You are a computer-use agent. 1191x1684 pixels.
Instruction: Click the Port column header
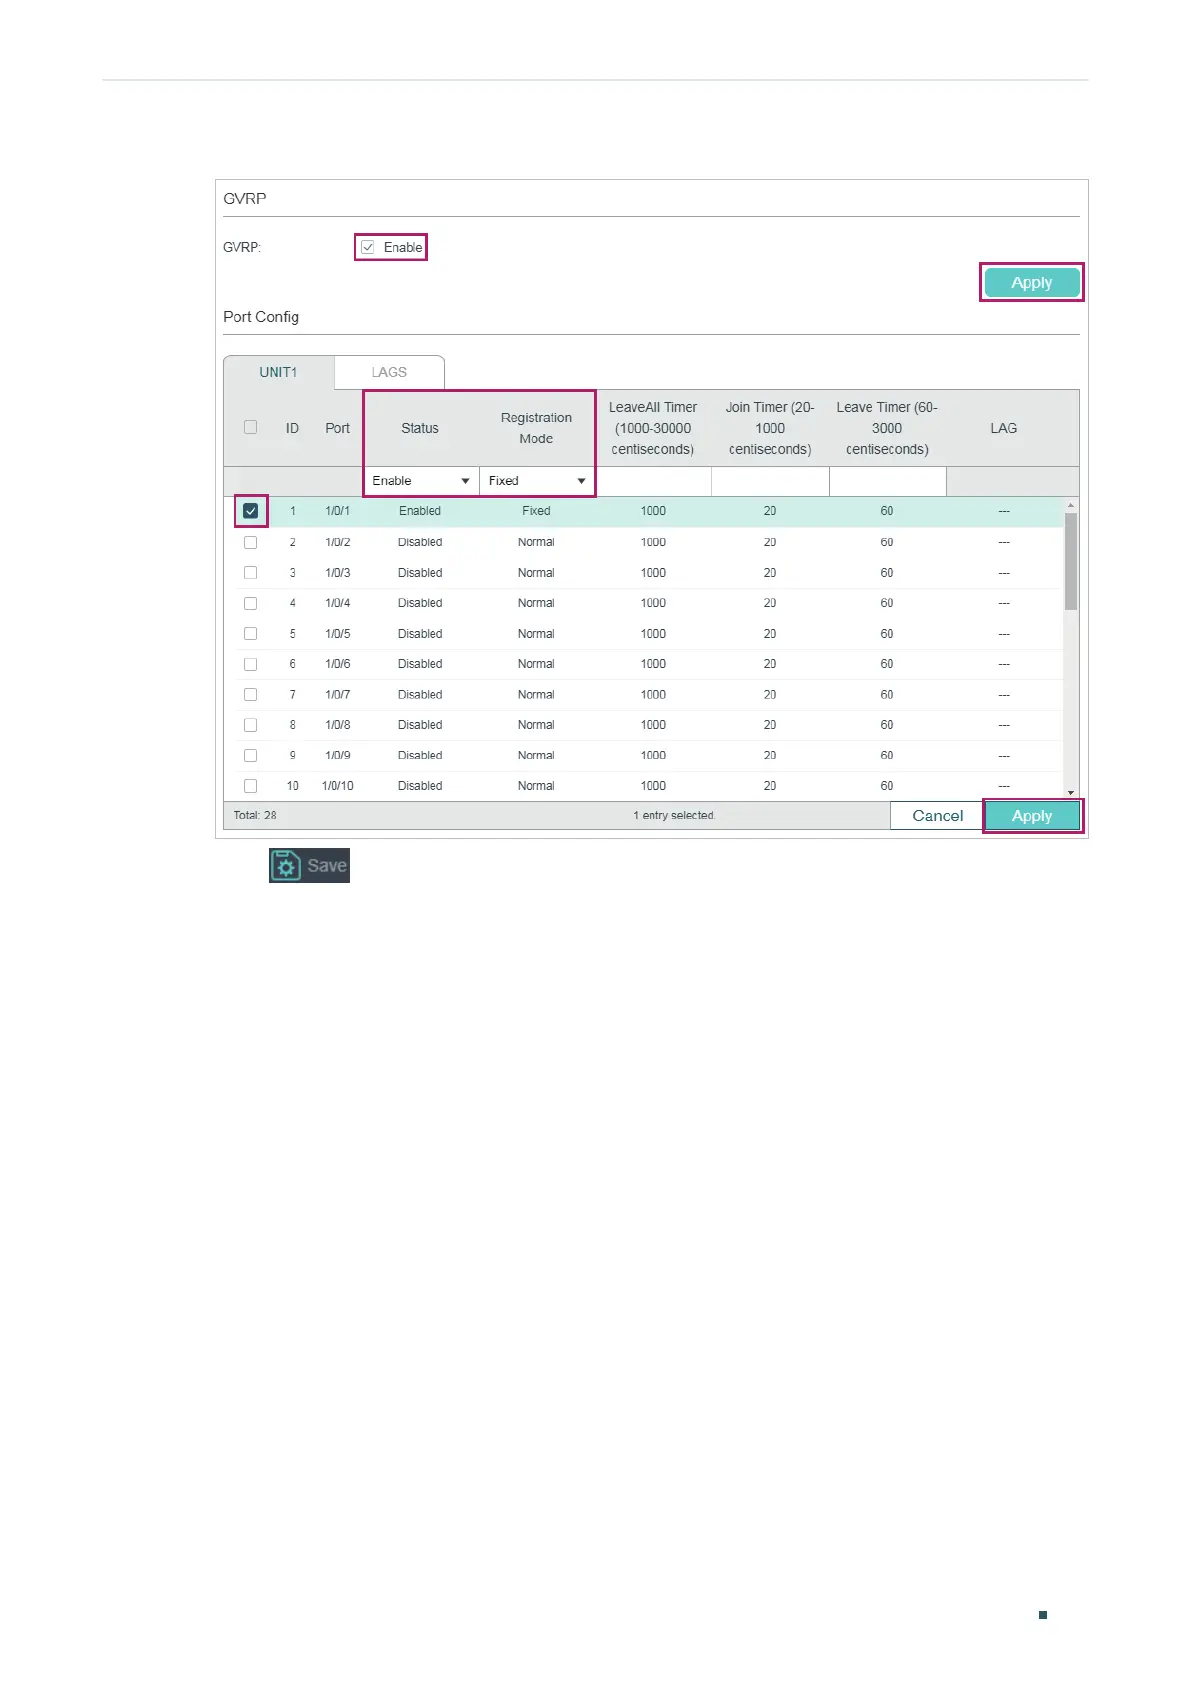337,428
